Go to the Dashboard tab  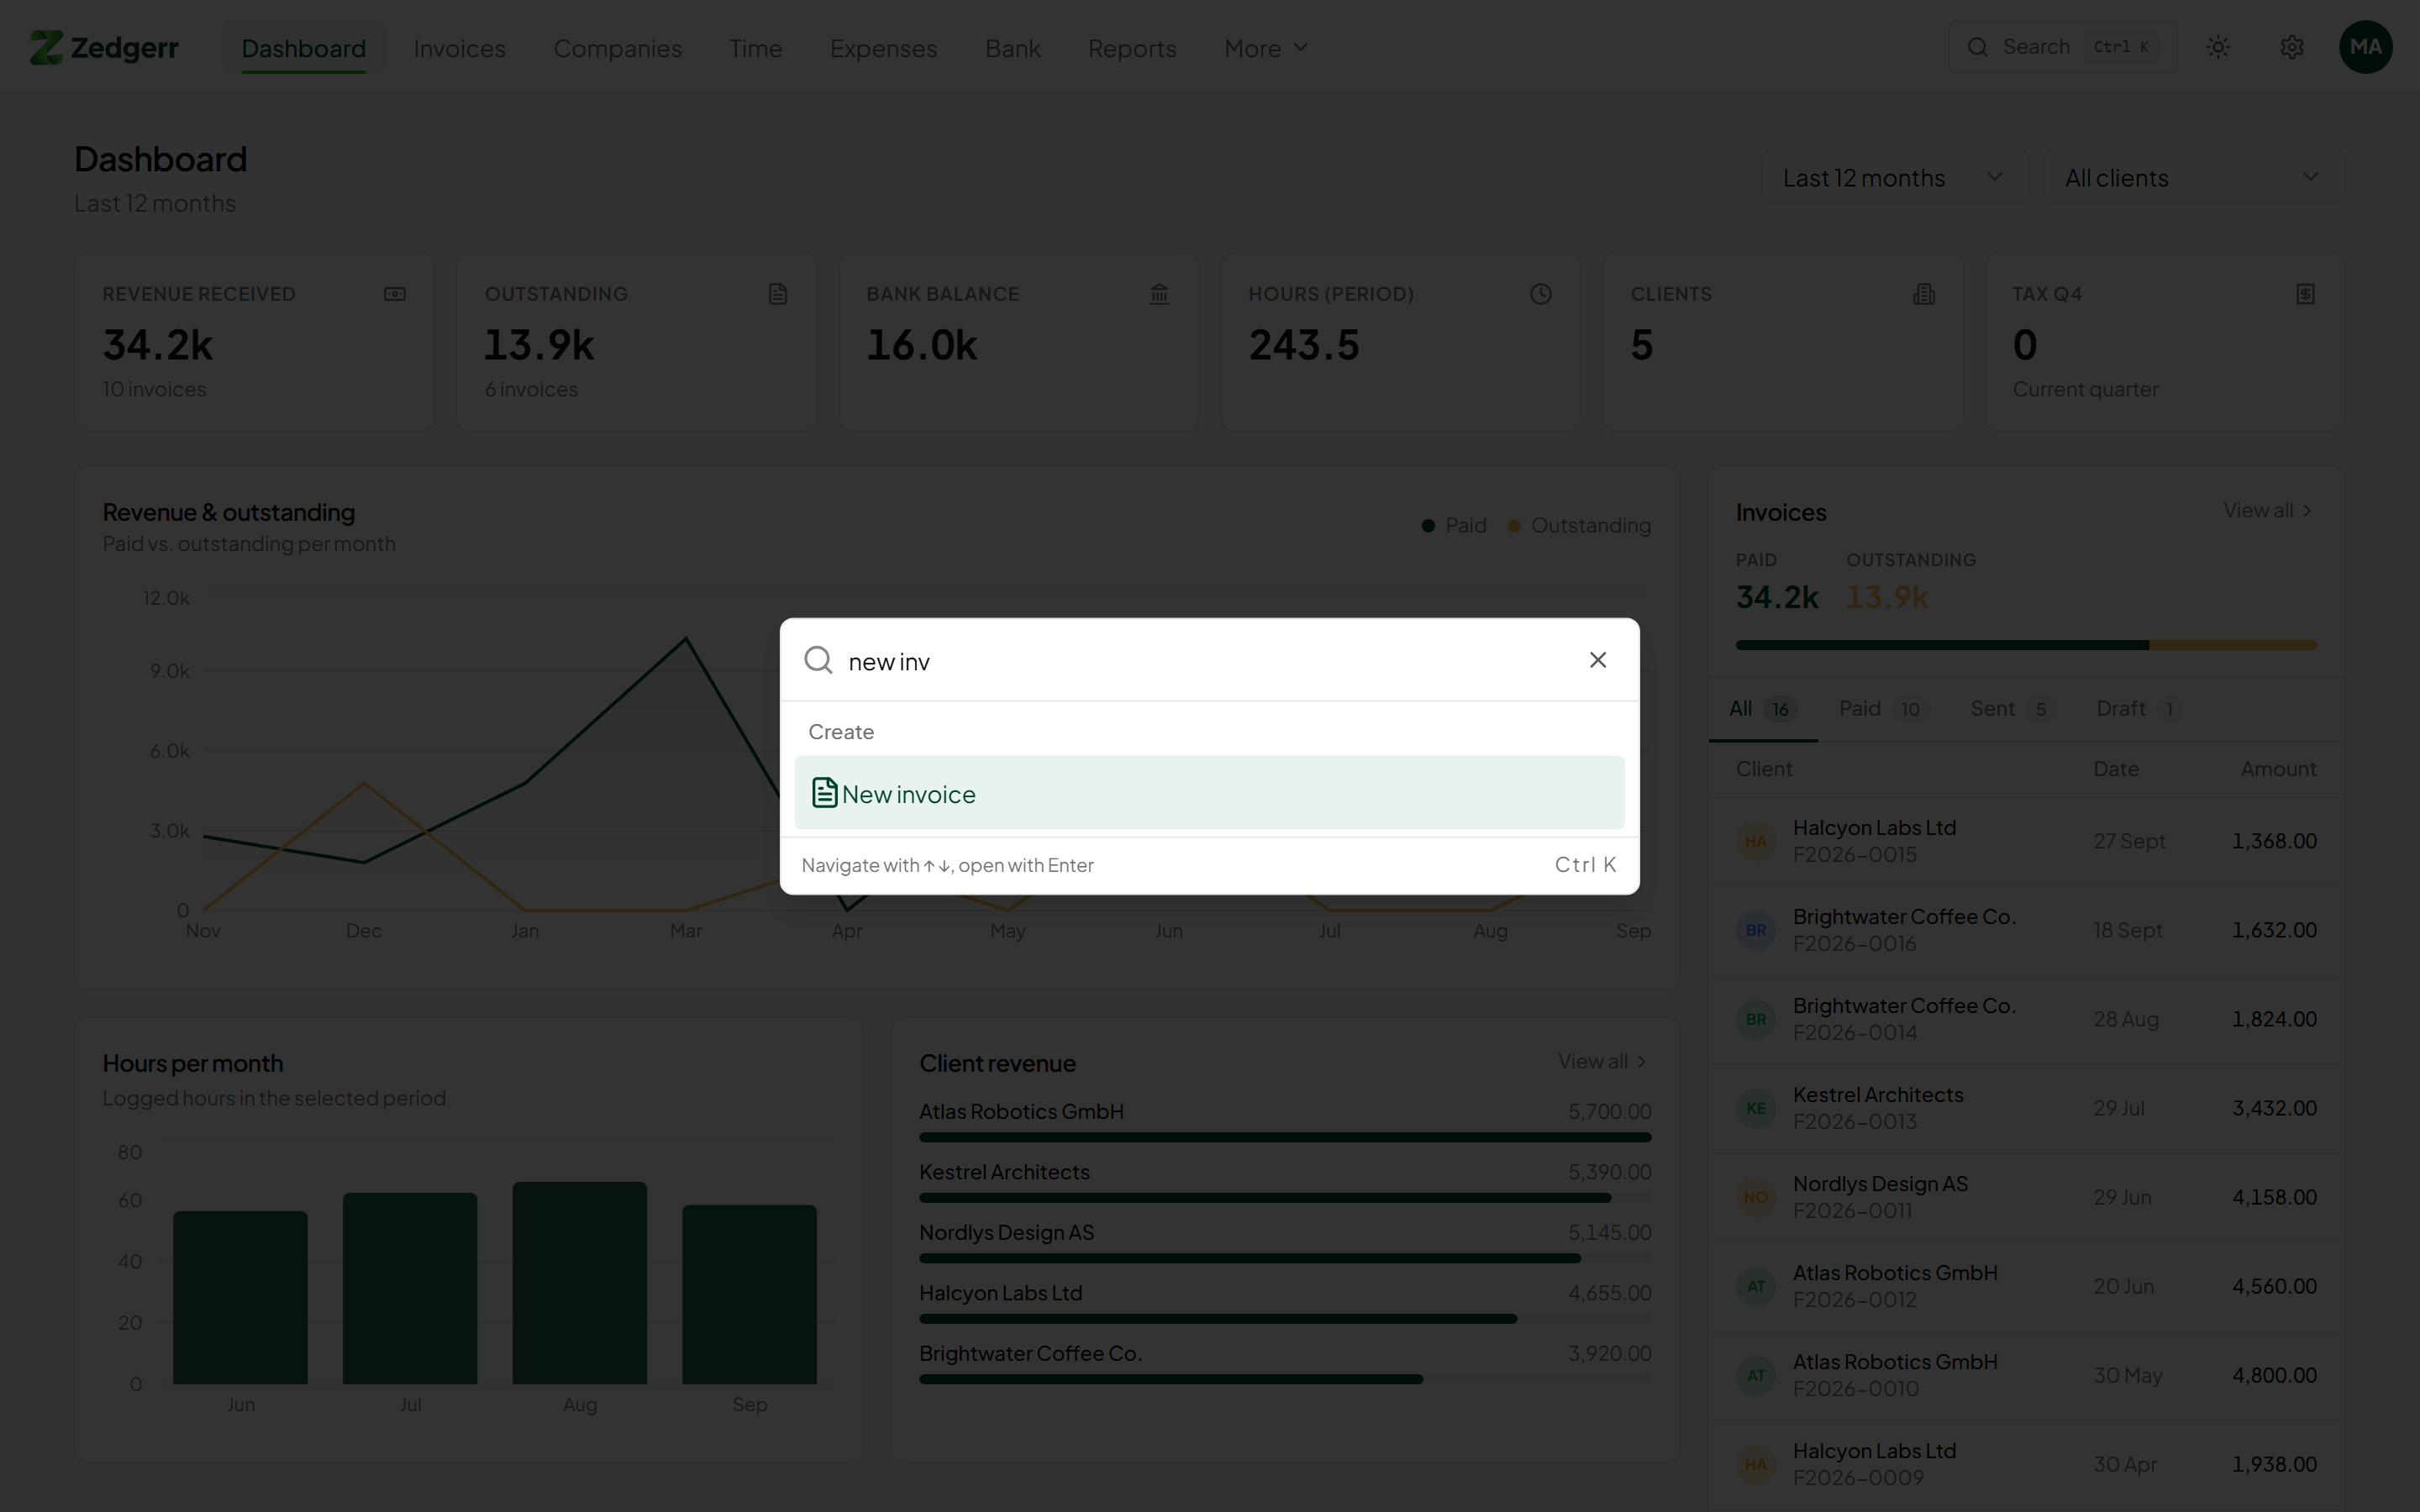[304, 48]
